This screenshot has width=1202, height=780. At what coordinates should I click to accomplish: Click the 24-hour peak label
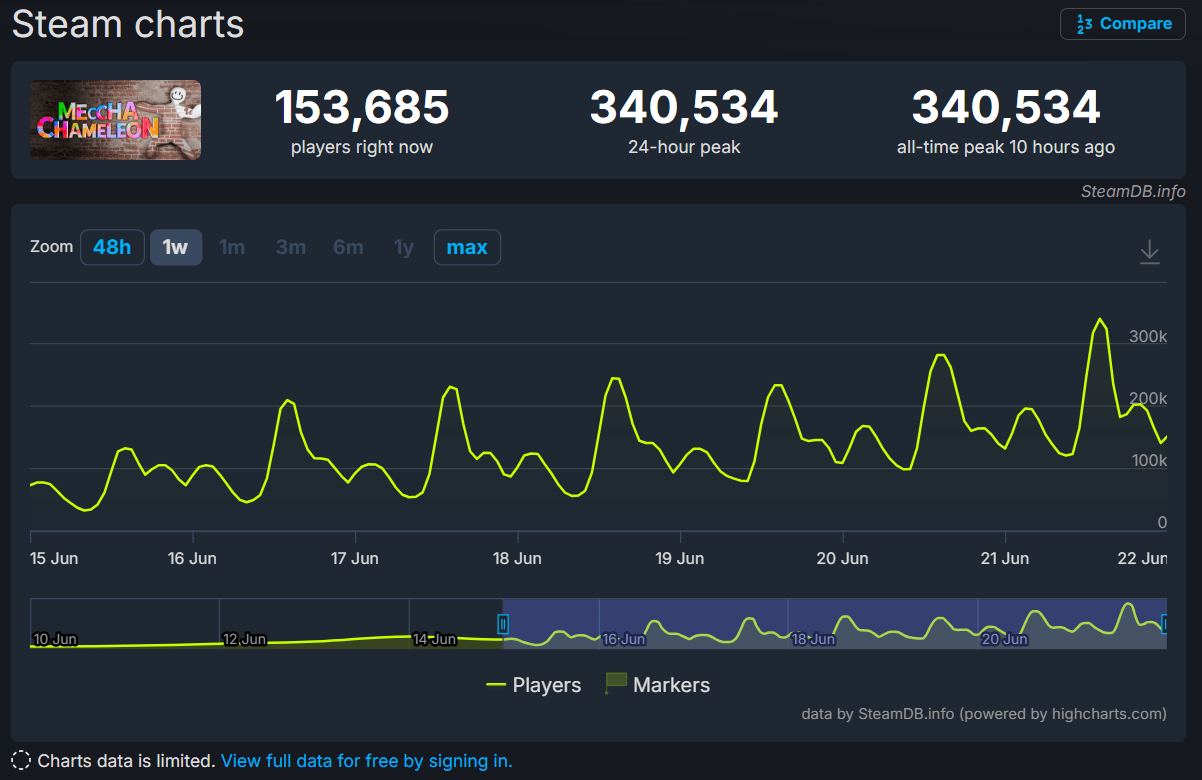(x=684, y=147)
